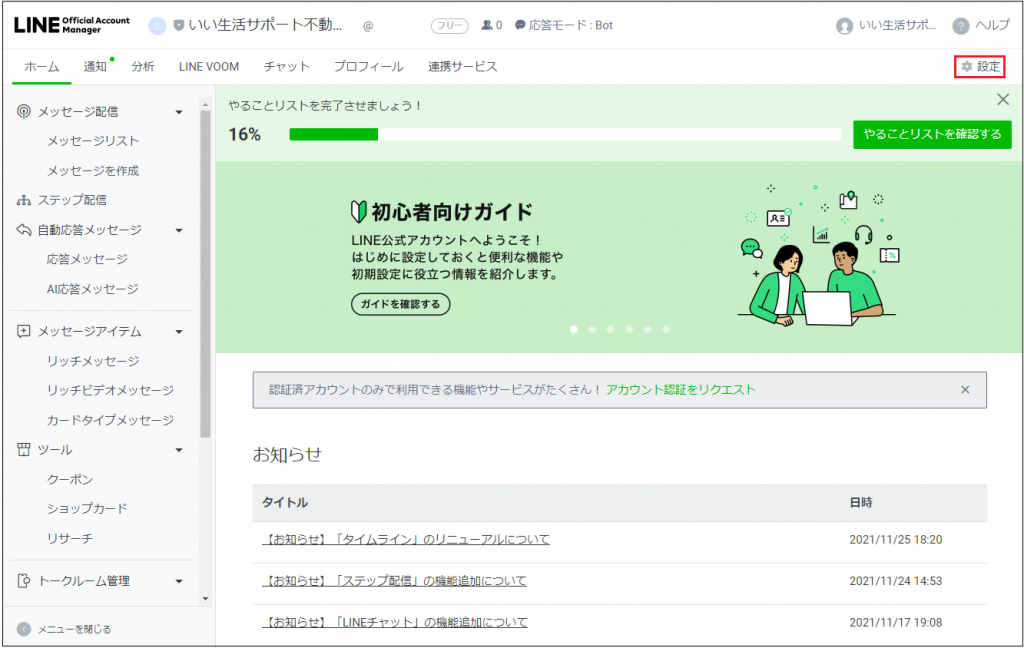1024x648 pixels.
Task: Collapse the メッセージ配信 section arrow
Action: click(x=179, y=112)
